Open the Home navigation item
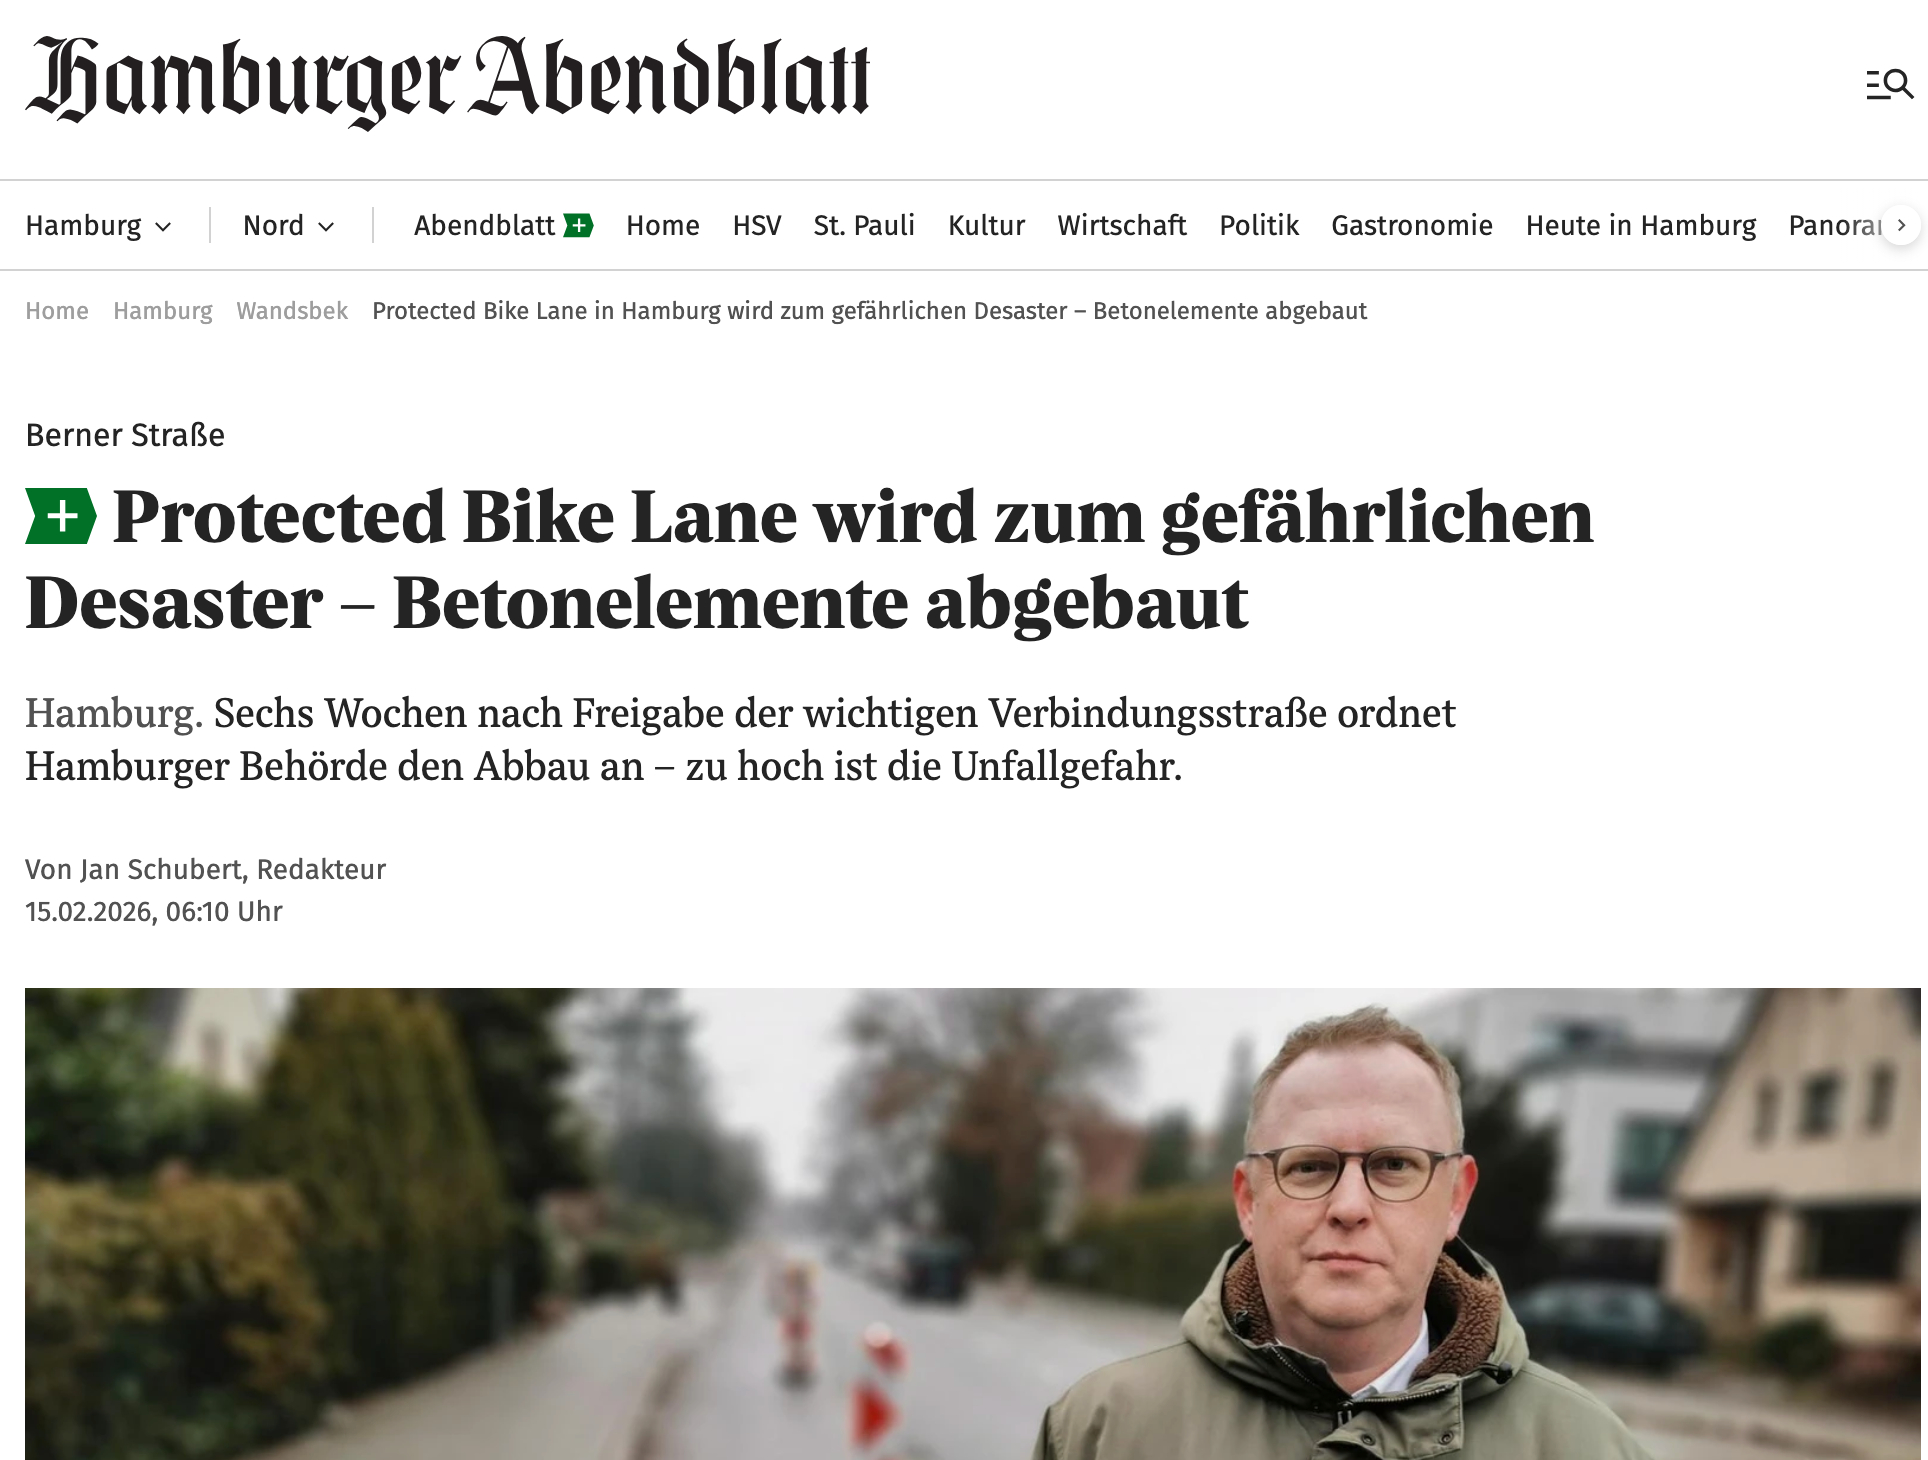Viewport: 1928px width, 1460px height. point(663,226)
